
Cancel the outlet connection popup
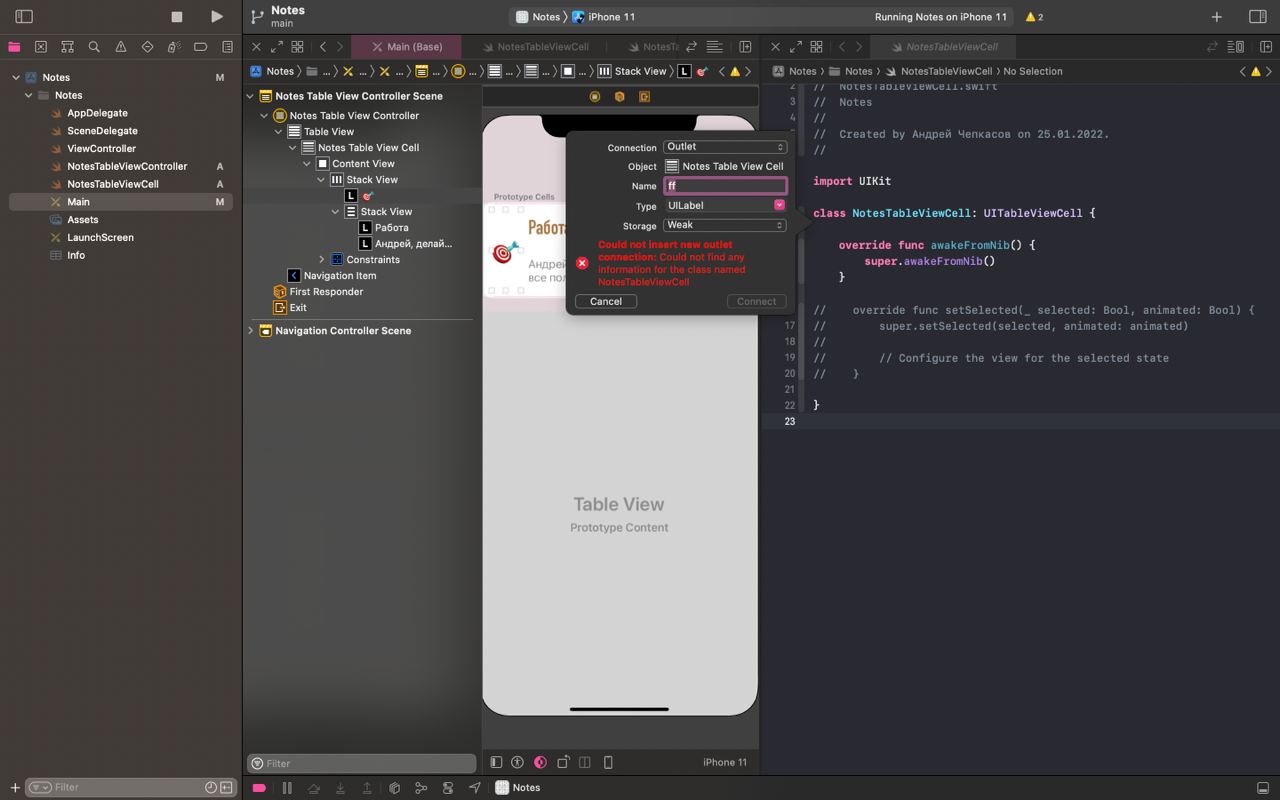click(606, 301)
